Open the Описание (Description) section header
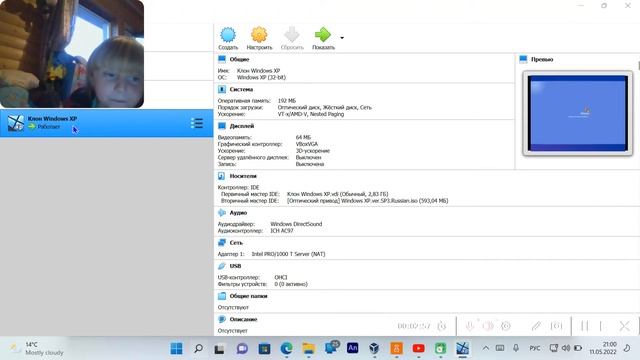Viewport: 640px width, 360px height. (243, 319)
